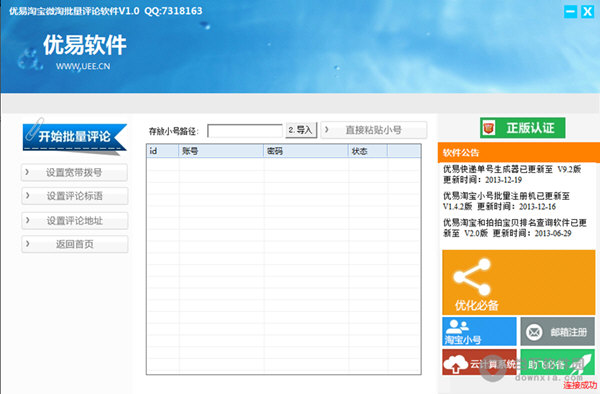This screenshot has width=600, height=394.
Task: Click the 优易软件 logo title
Action: click(x=85, y=45)
